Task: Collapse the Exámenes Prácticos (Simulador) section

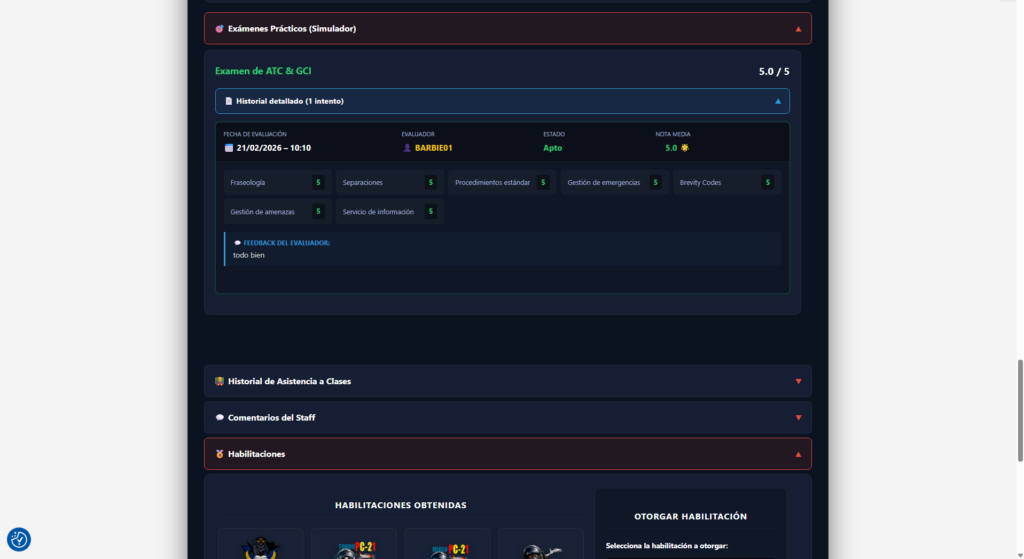Action: coord(798,29)
